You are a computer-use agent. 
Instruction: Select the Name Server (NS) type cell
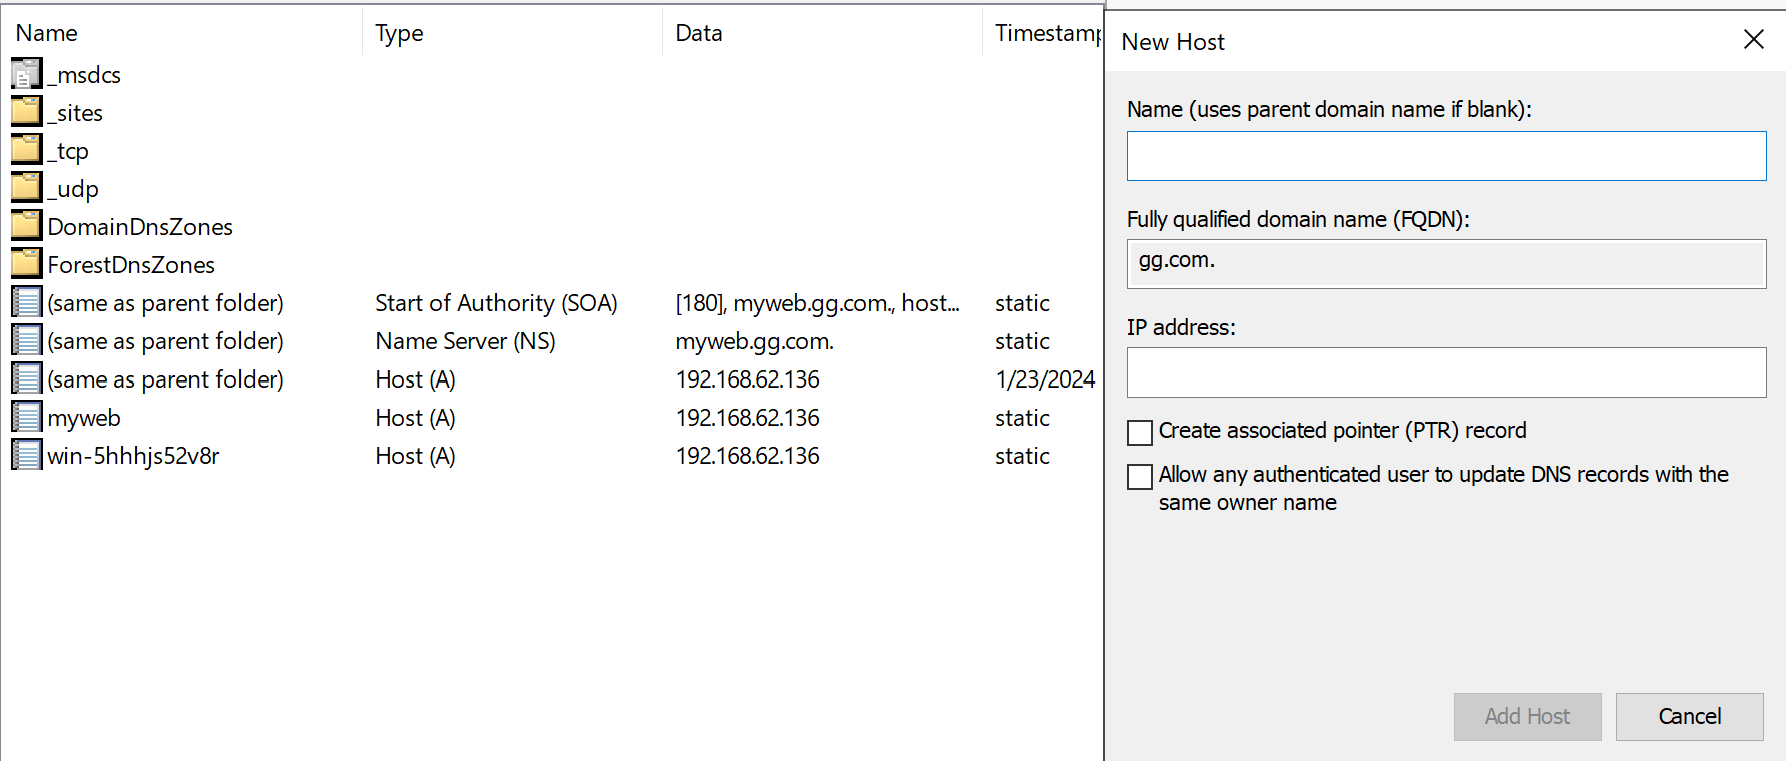pos(465,341)
